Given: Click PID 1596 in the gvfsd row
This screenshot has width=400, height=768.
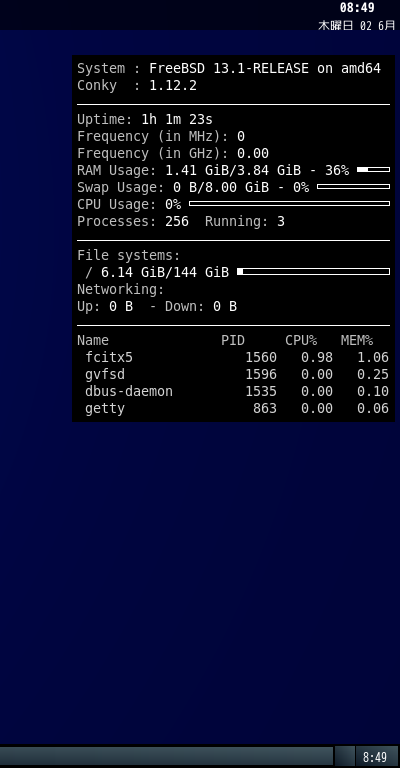Looking at the screenshot, I should point(261,375).
